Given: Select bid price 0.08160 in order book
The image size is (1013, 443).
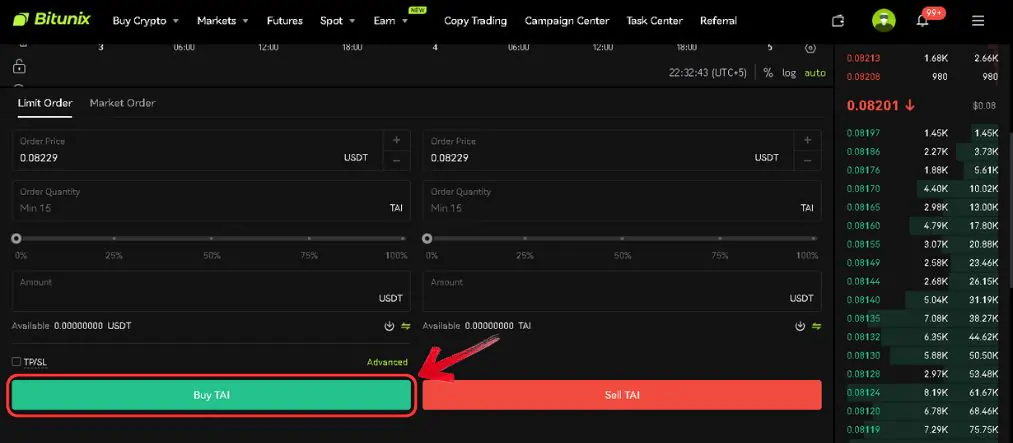Looking at the screenshot, I should (863, 226).
